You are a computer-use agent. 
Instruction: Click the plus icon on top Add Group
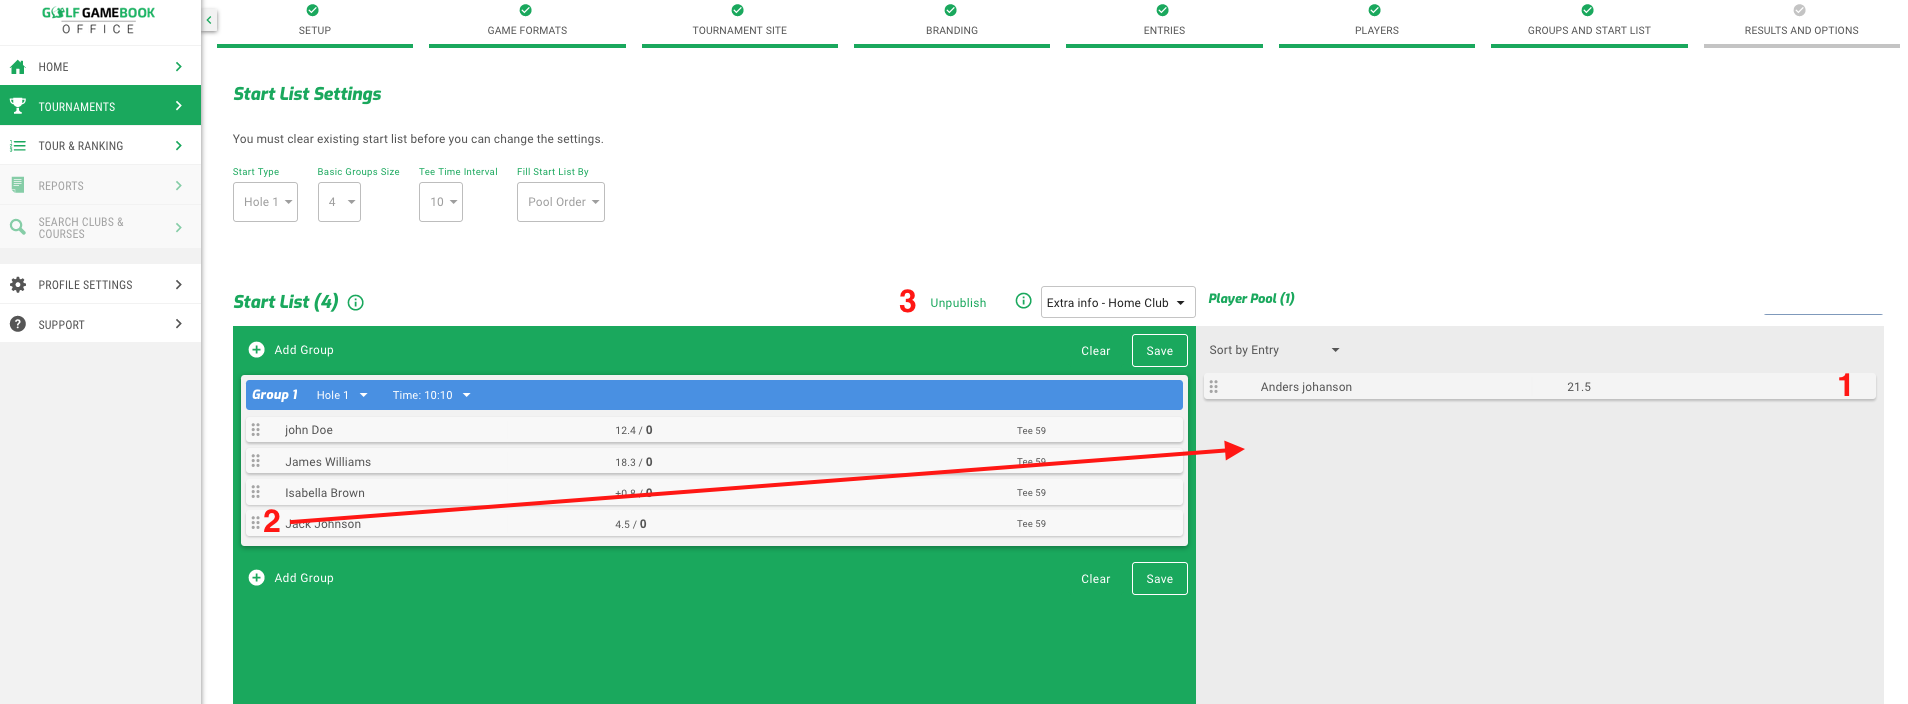coord(257,350)
